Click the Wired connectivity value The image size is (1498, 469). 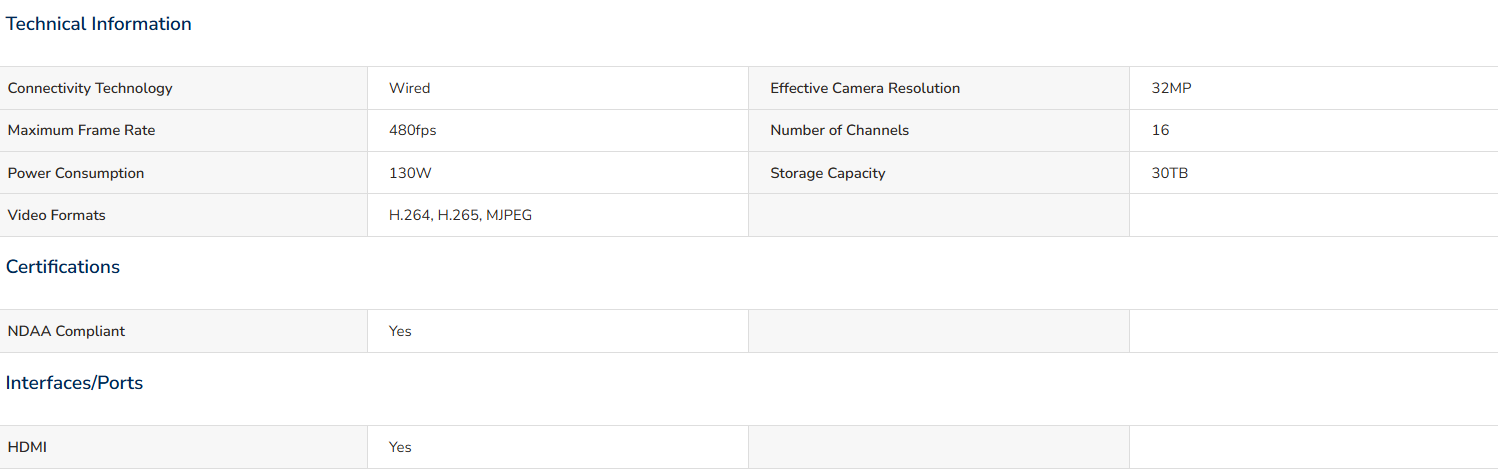410,88
